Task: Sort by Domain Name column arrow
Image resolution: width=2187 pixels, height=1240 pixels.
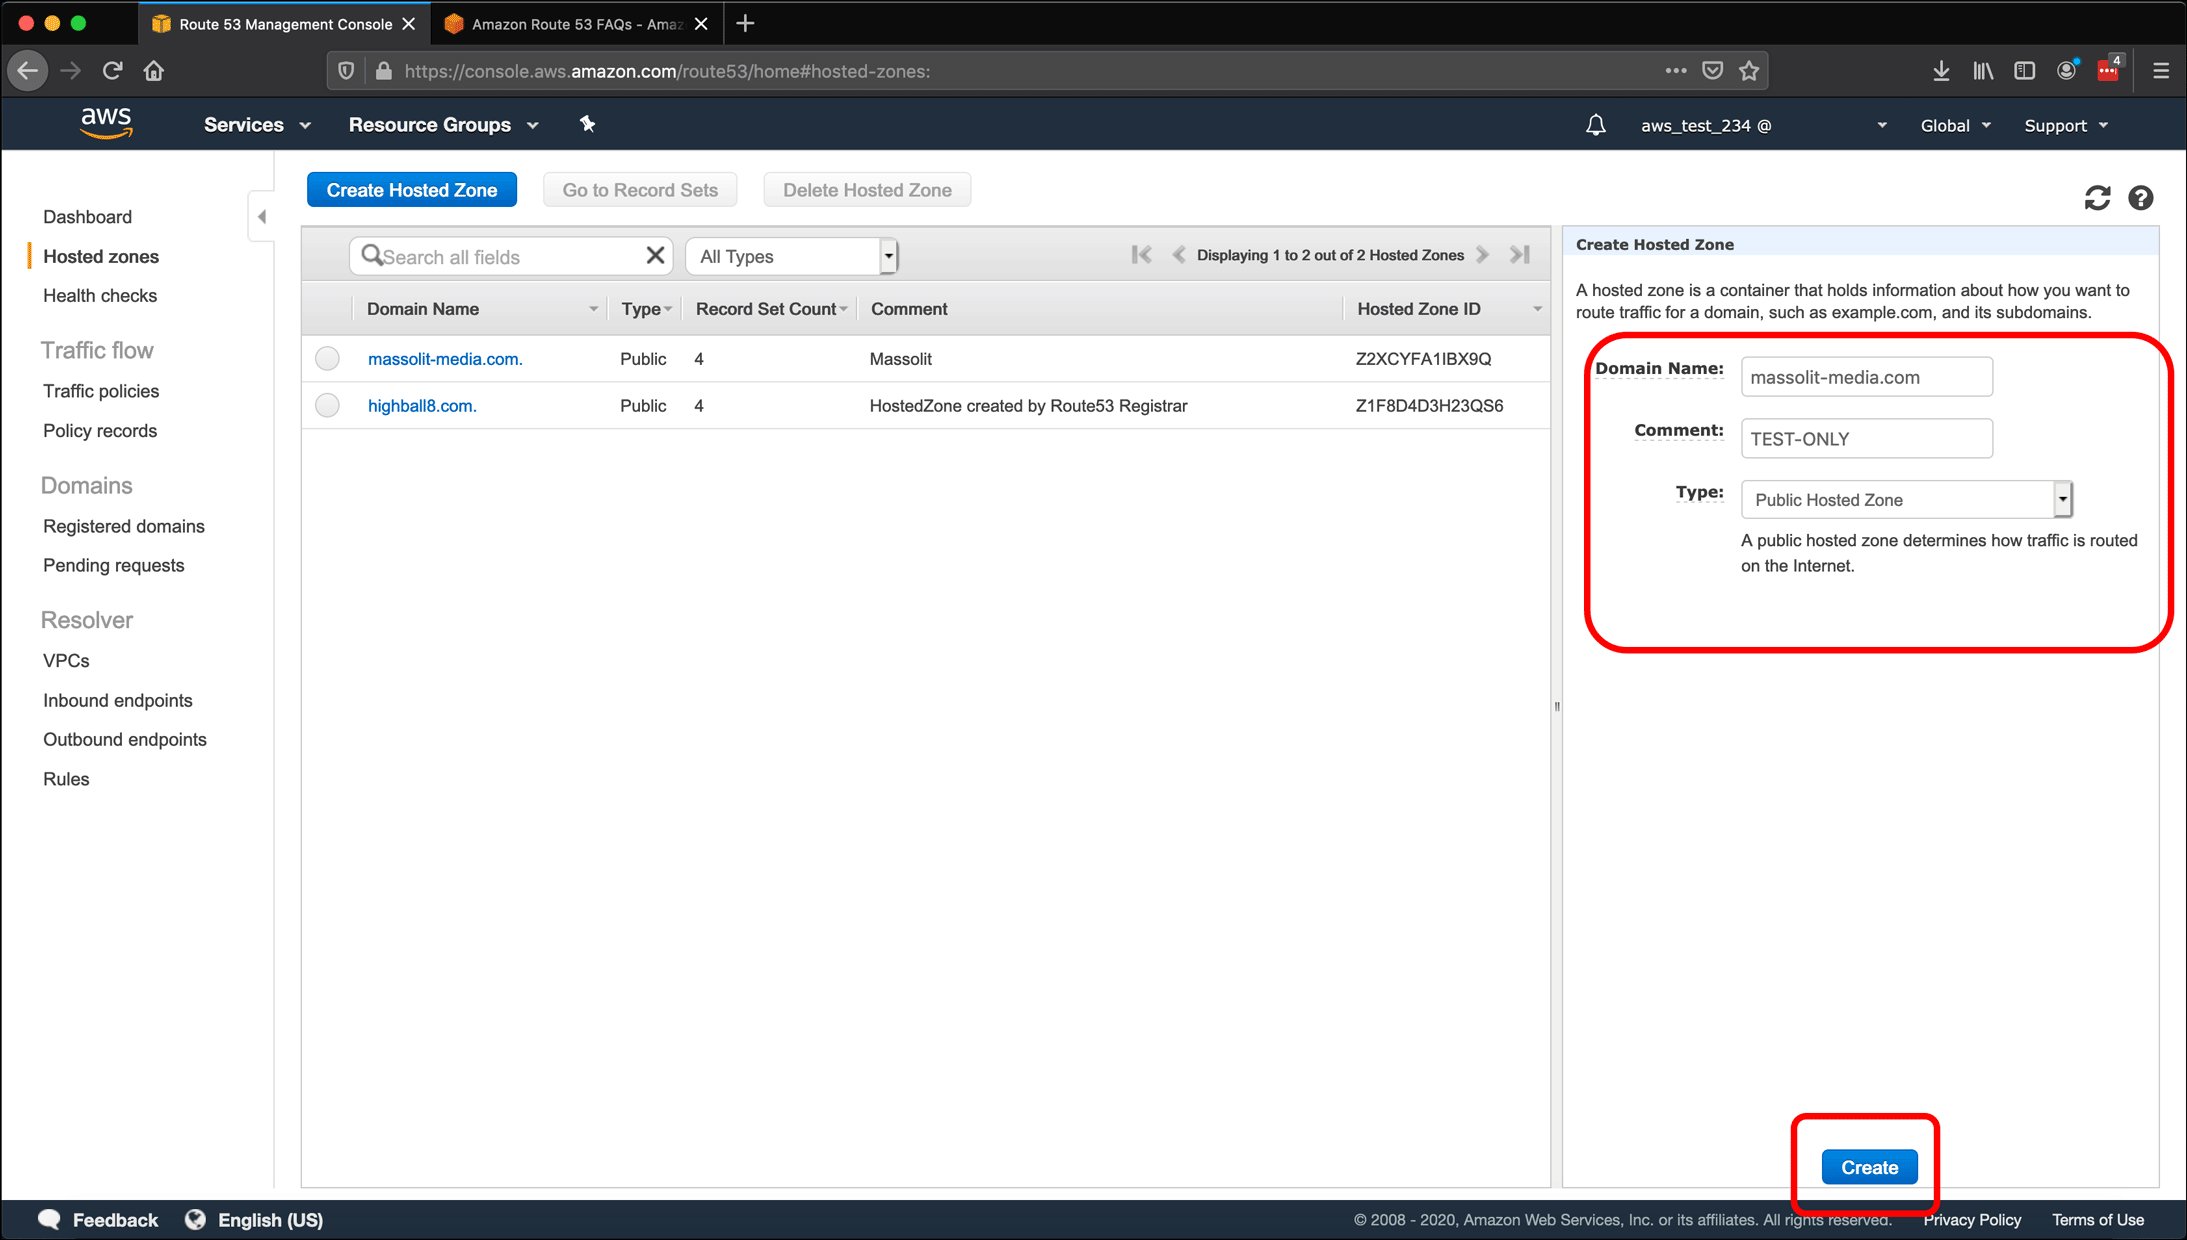Action: coord(593,309)
